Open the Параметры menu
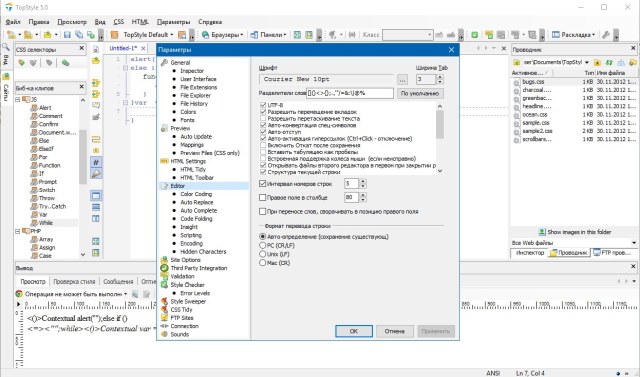 coord(173,22)
